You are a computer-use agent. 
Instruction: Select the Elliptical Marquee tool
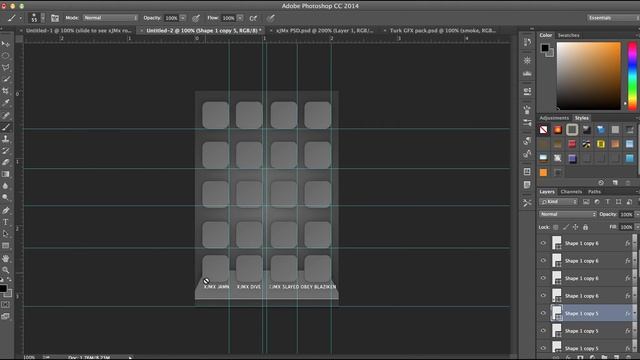[5, 56]
